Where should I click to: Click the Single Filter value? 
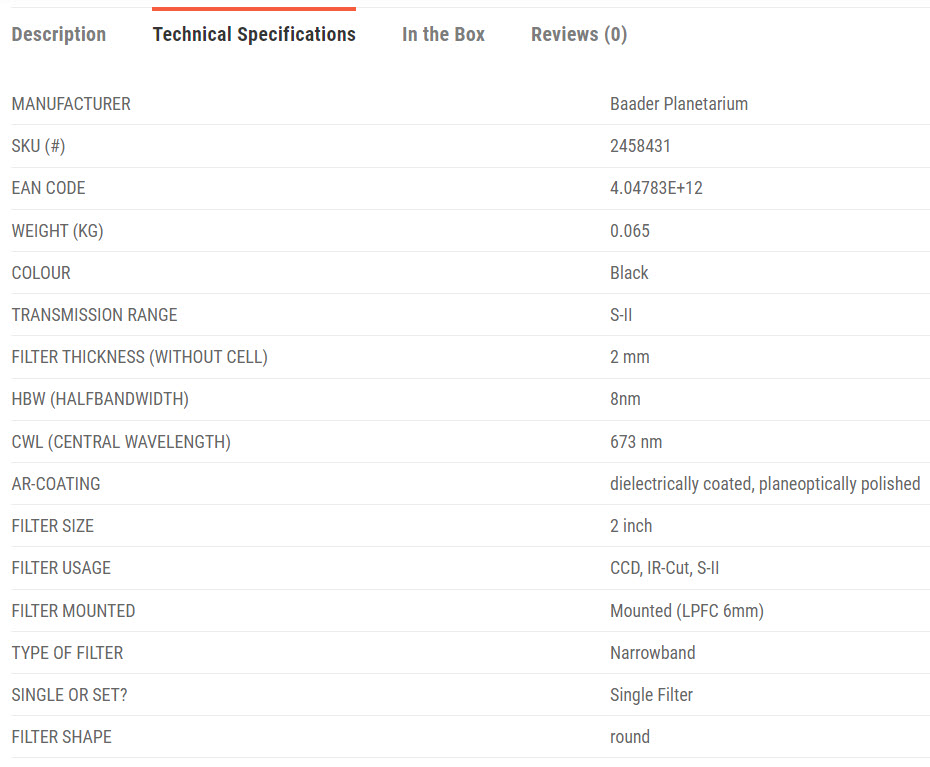click(x=651, y=695)
